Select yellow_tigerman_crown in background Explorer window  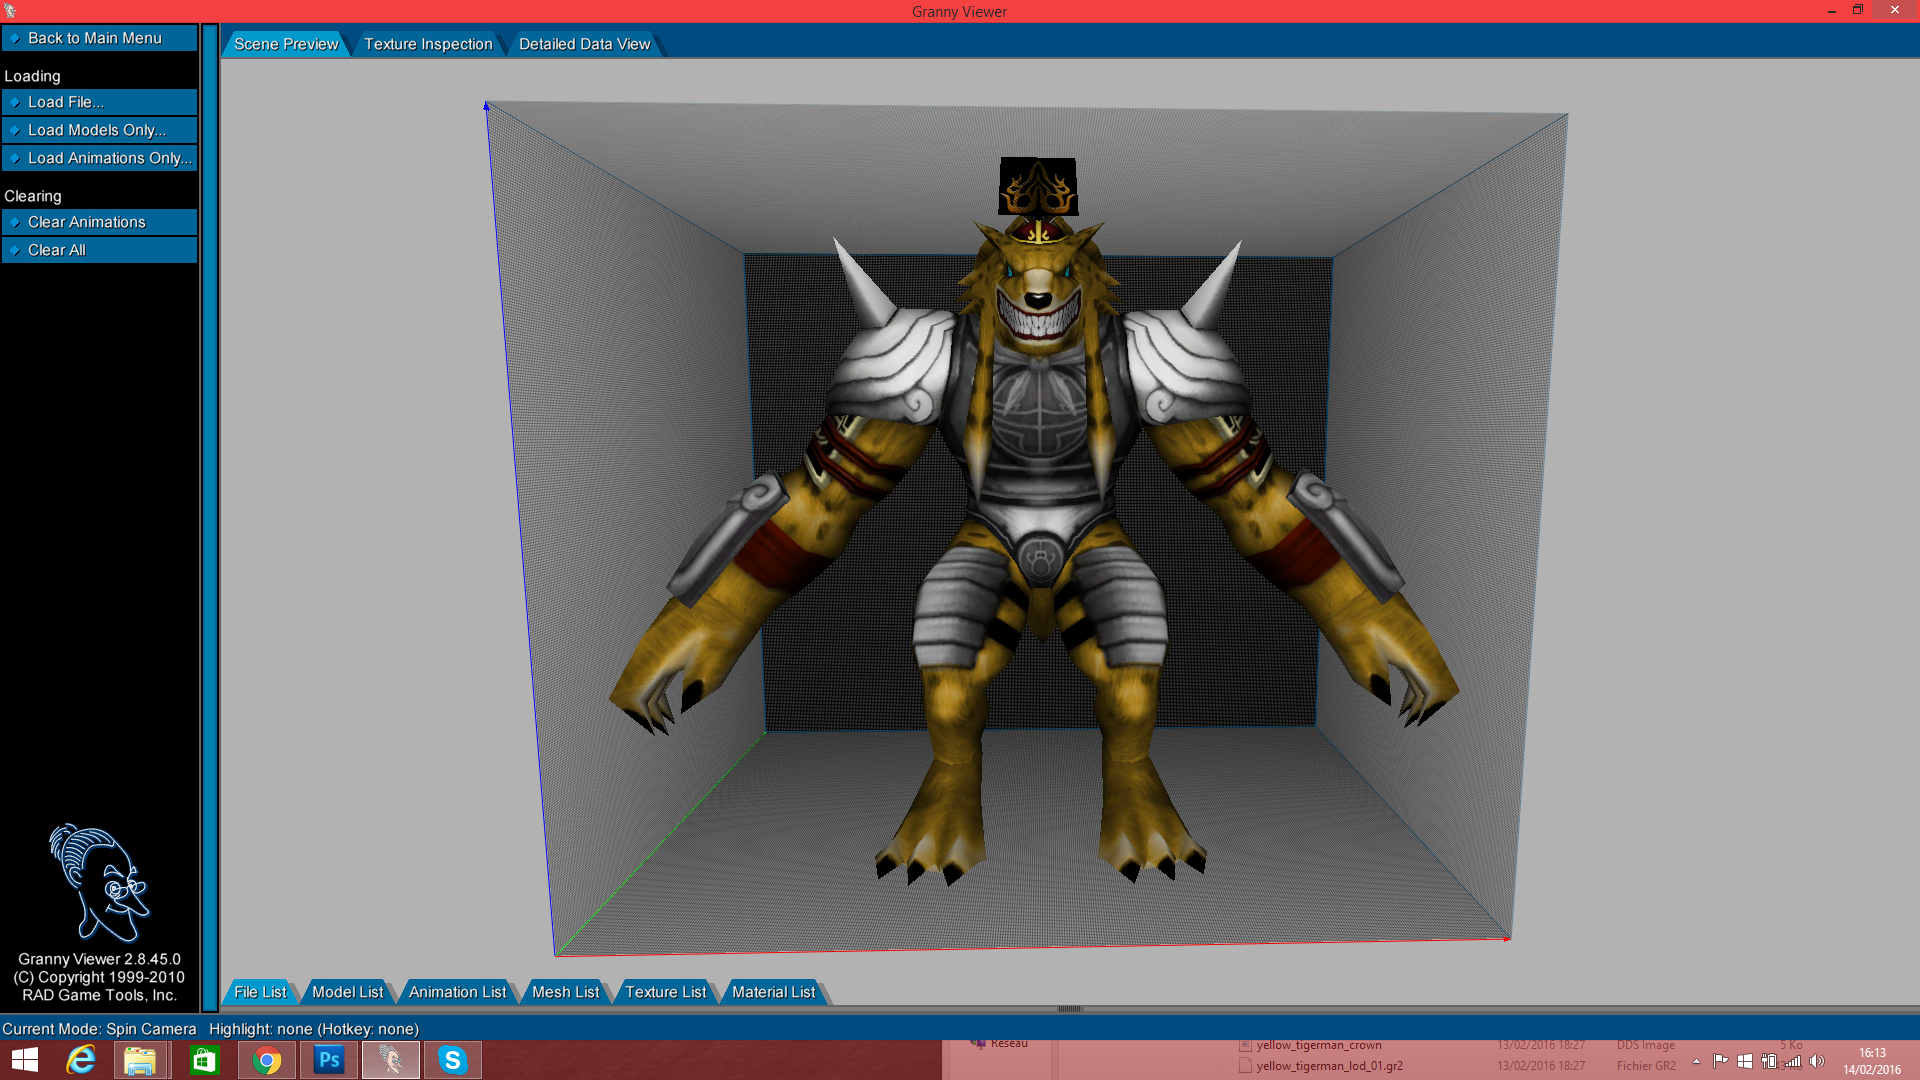[1318, 1045]
